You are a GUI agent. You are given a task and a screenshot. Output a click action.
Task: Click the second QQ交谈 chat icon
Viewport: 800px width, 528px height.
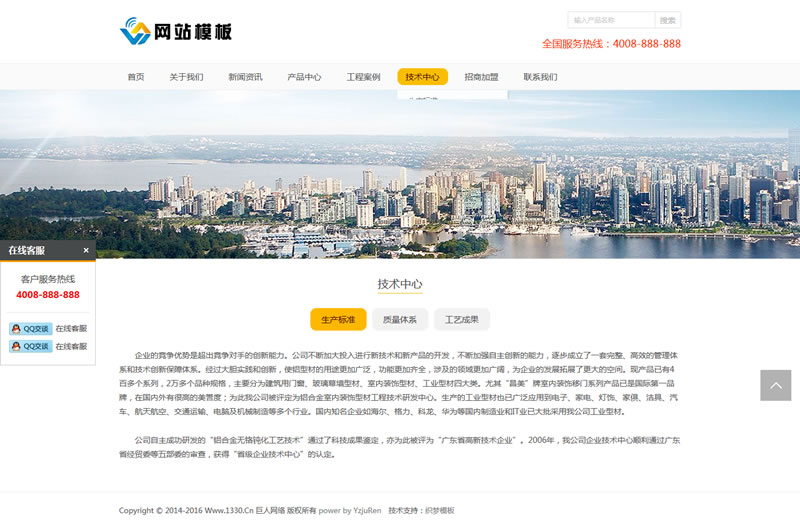pyautogui.click(x=30, y=346)
